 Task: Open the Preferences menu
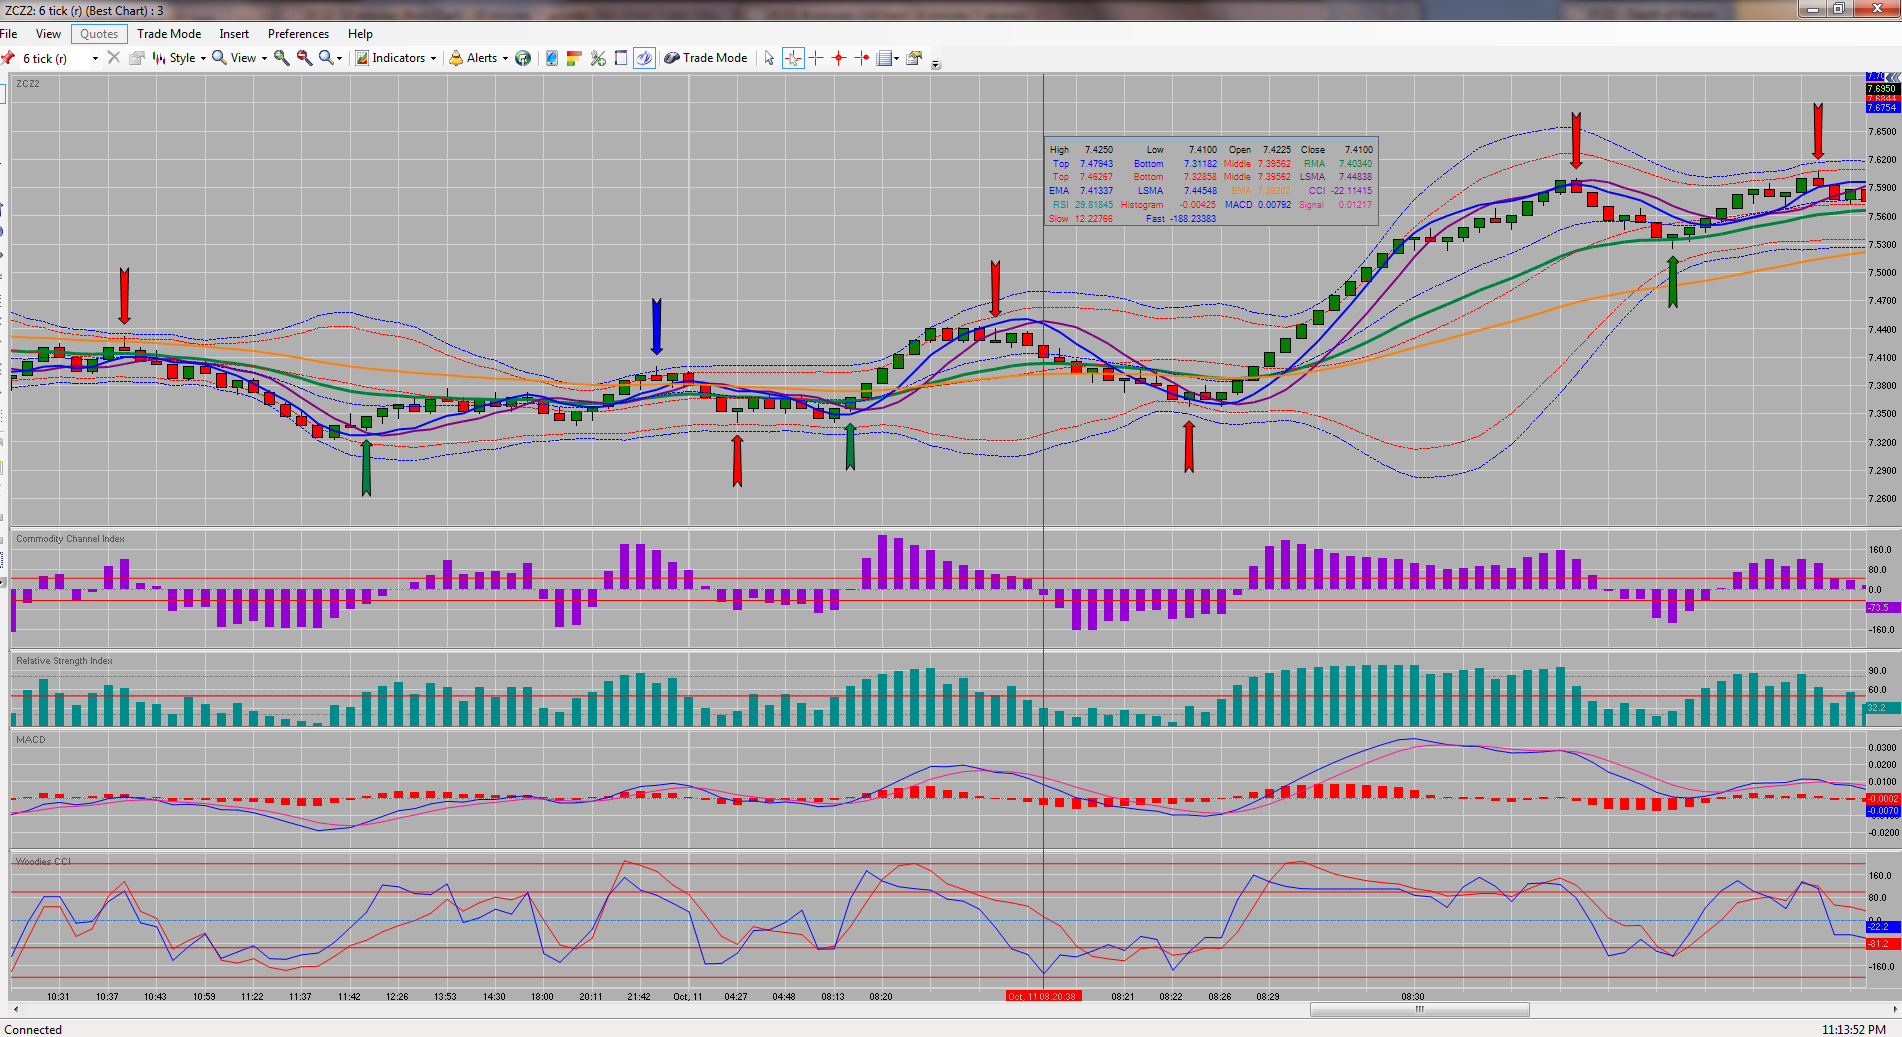(298, 34)
